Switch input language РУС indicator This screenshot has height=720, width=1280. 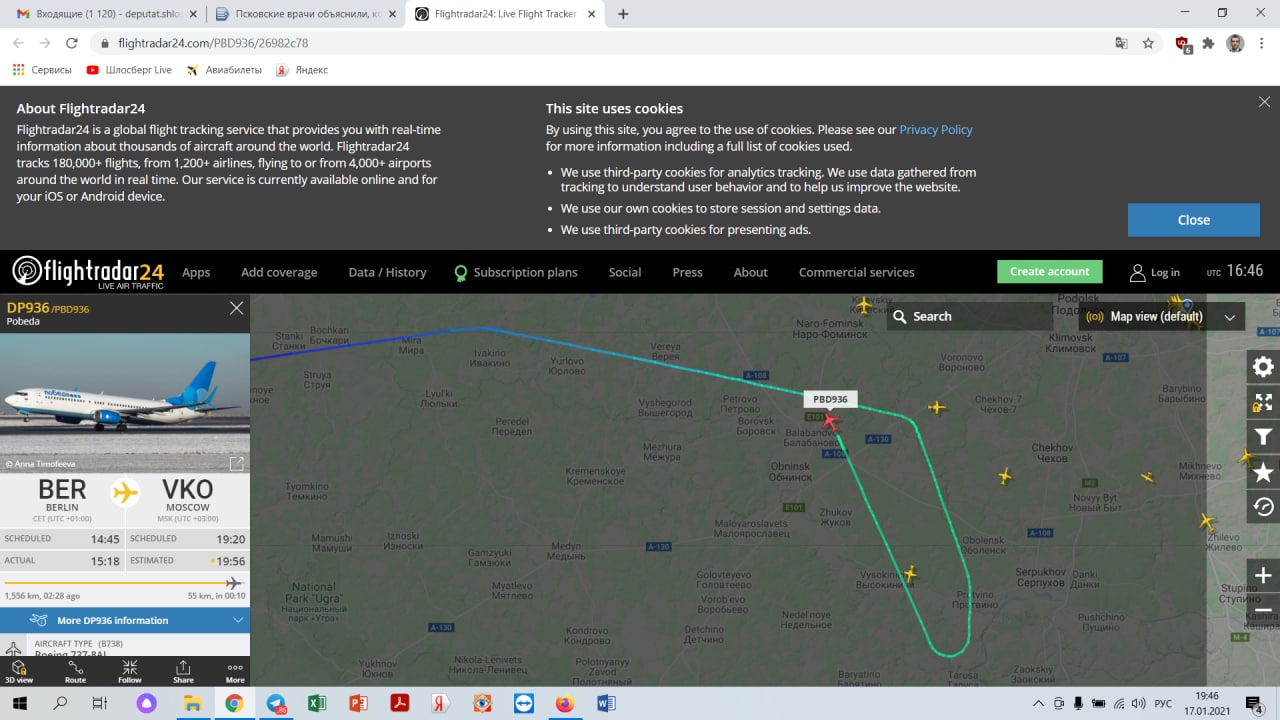click(x=1163, y=703)
